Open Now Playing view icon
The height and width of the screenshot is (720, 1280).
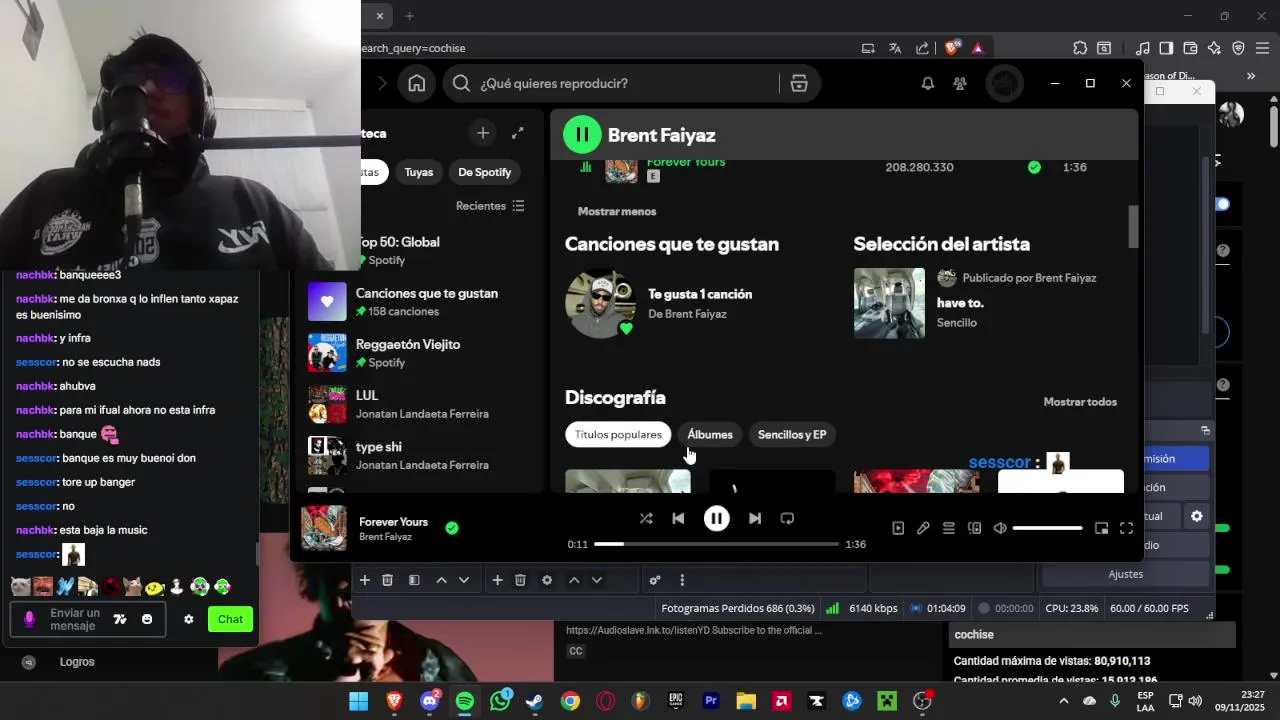click(898, 528)
